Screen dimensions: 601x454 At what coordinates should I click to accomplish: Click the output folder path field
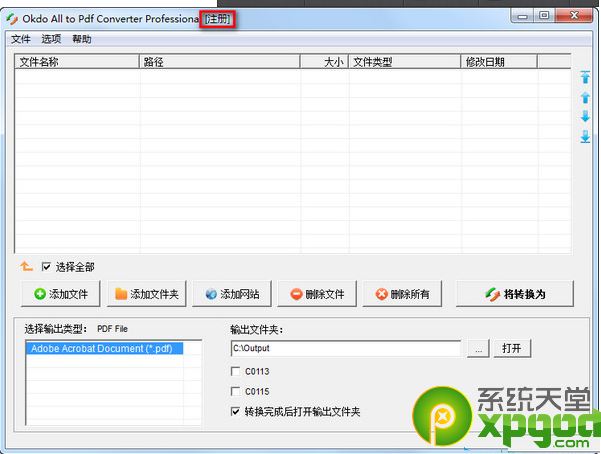[345, 348]
